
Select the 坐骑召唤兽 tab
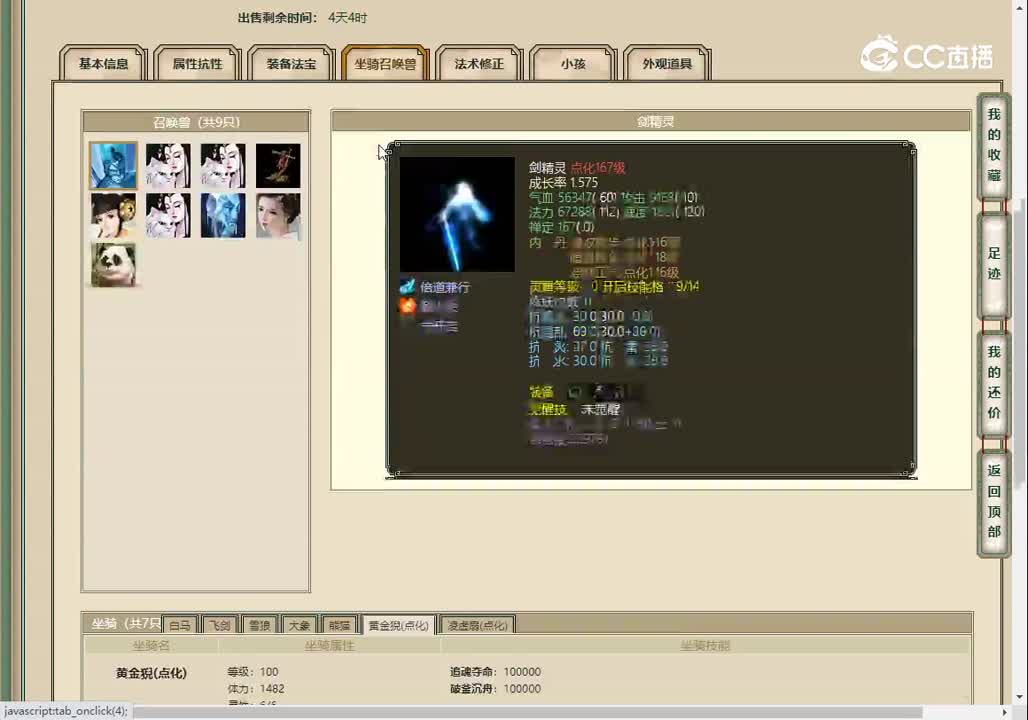(385, 64)
